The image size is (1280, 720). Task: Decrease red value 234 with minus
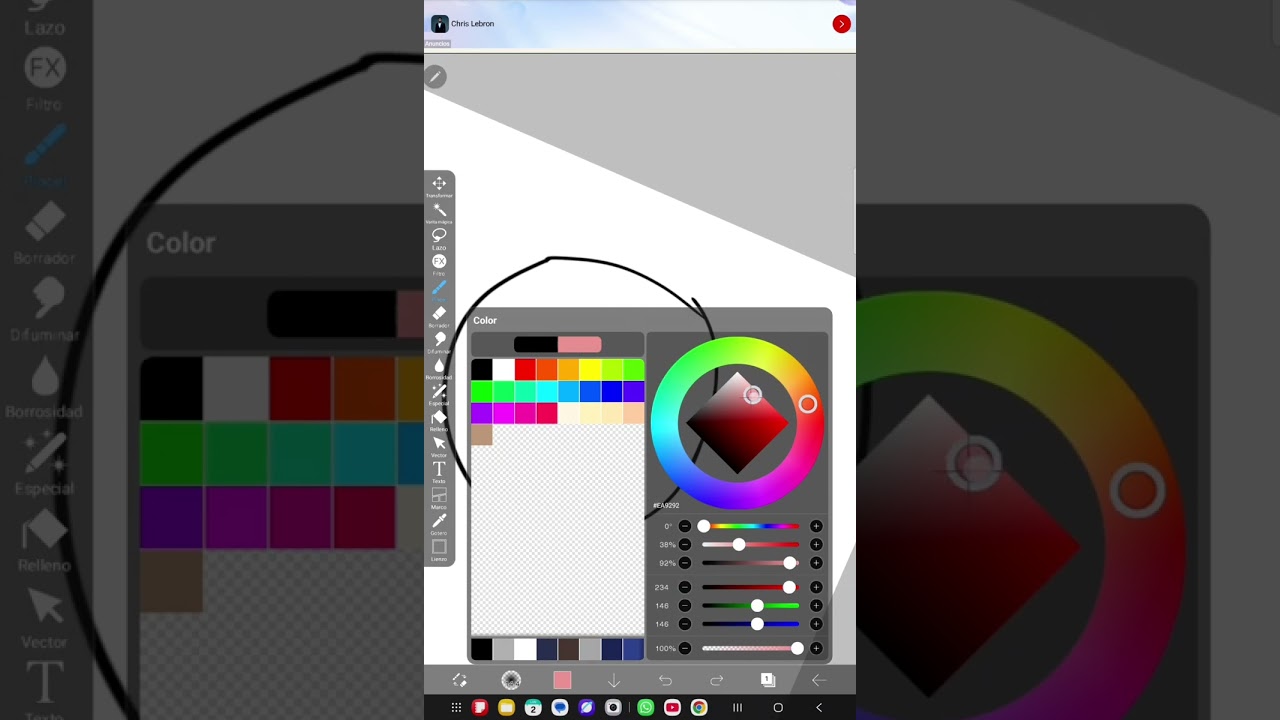[x=685, y=587]
